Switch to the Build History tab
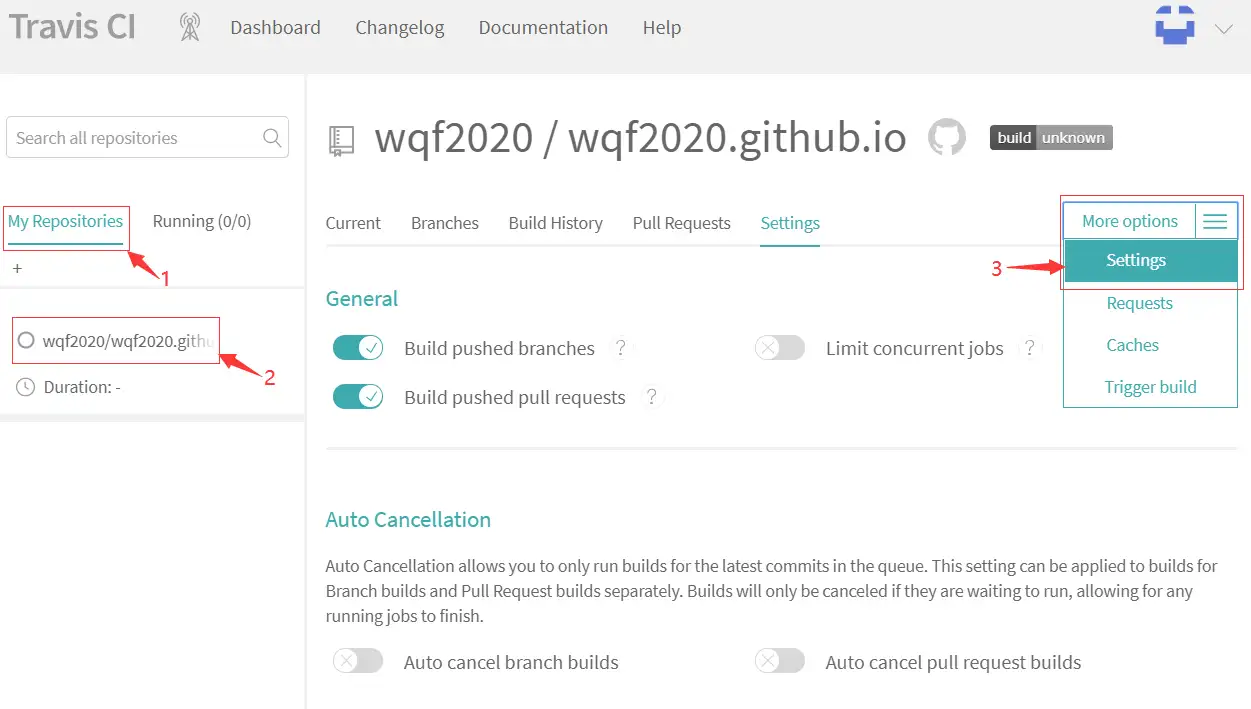 (x=555, y=223)
